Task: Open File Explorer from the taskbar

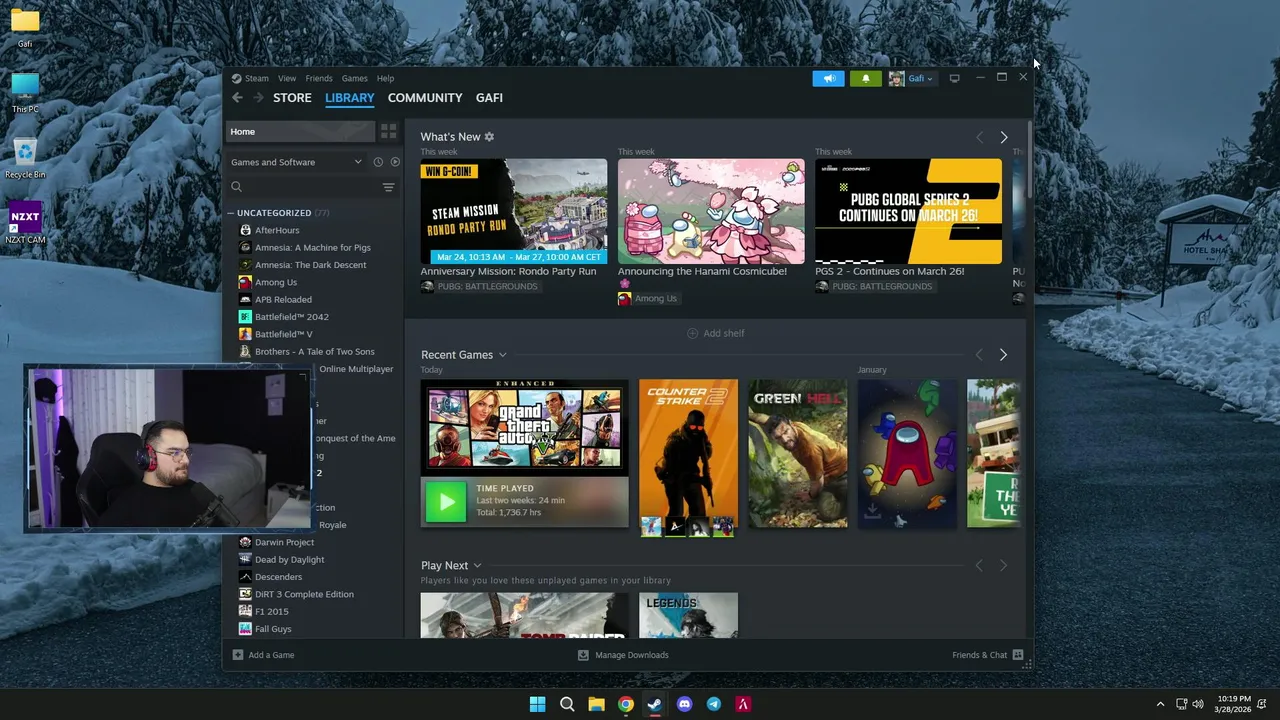Action: [x=596, y=704]
